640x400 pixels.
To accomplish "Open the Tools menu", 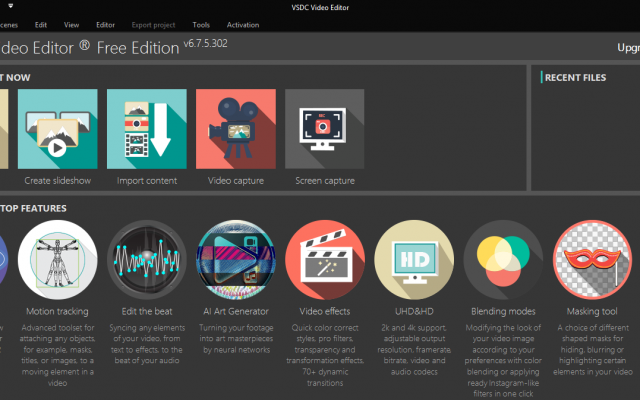I will [x=201, y=25].
